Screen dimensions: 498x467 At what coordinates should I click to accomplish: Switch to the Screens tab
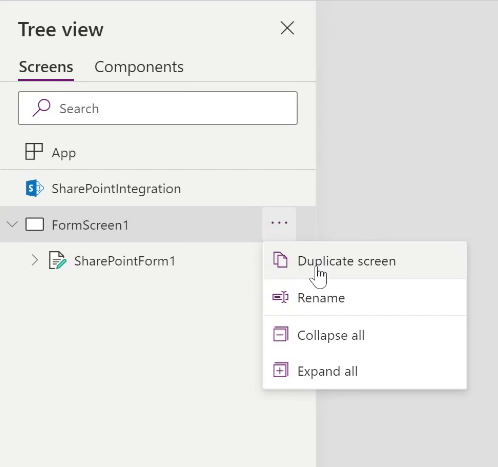click(x=46, y=67)
